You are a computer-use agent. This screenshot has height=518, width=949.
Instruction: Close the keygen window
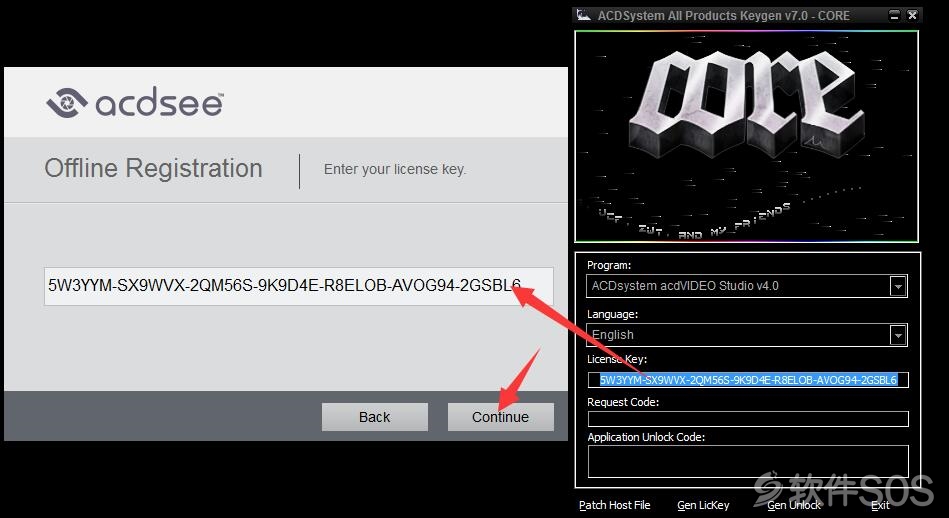pyautogui.click(x=913, y=16)
